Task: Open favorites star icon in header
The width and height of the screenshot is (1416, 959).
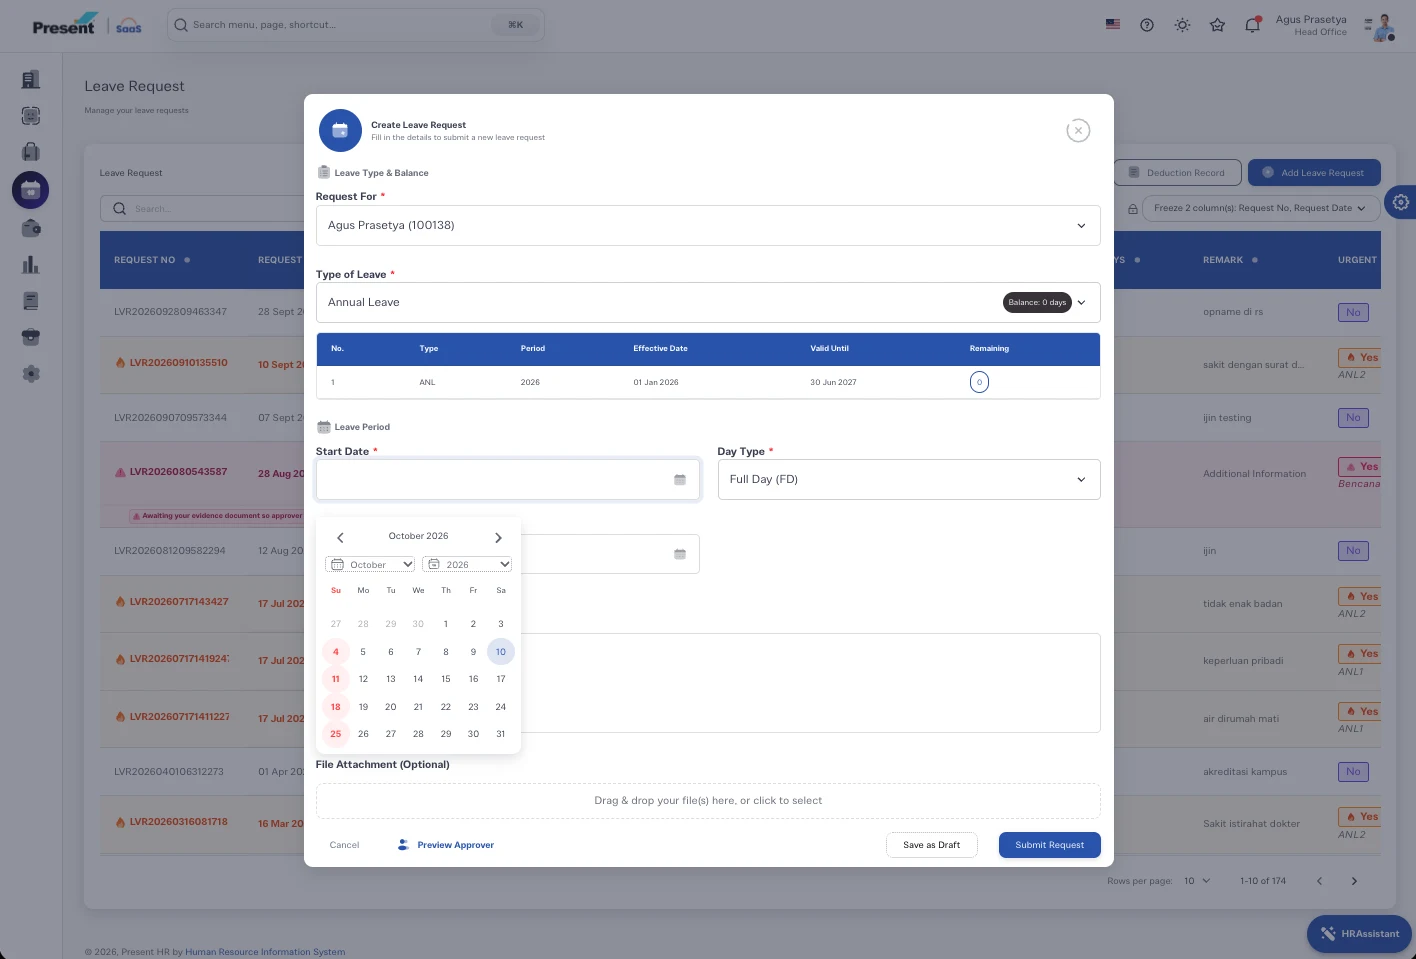Action: (1217, 25)
